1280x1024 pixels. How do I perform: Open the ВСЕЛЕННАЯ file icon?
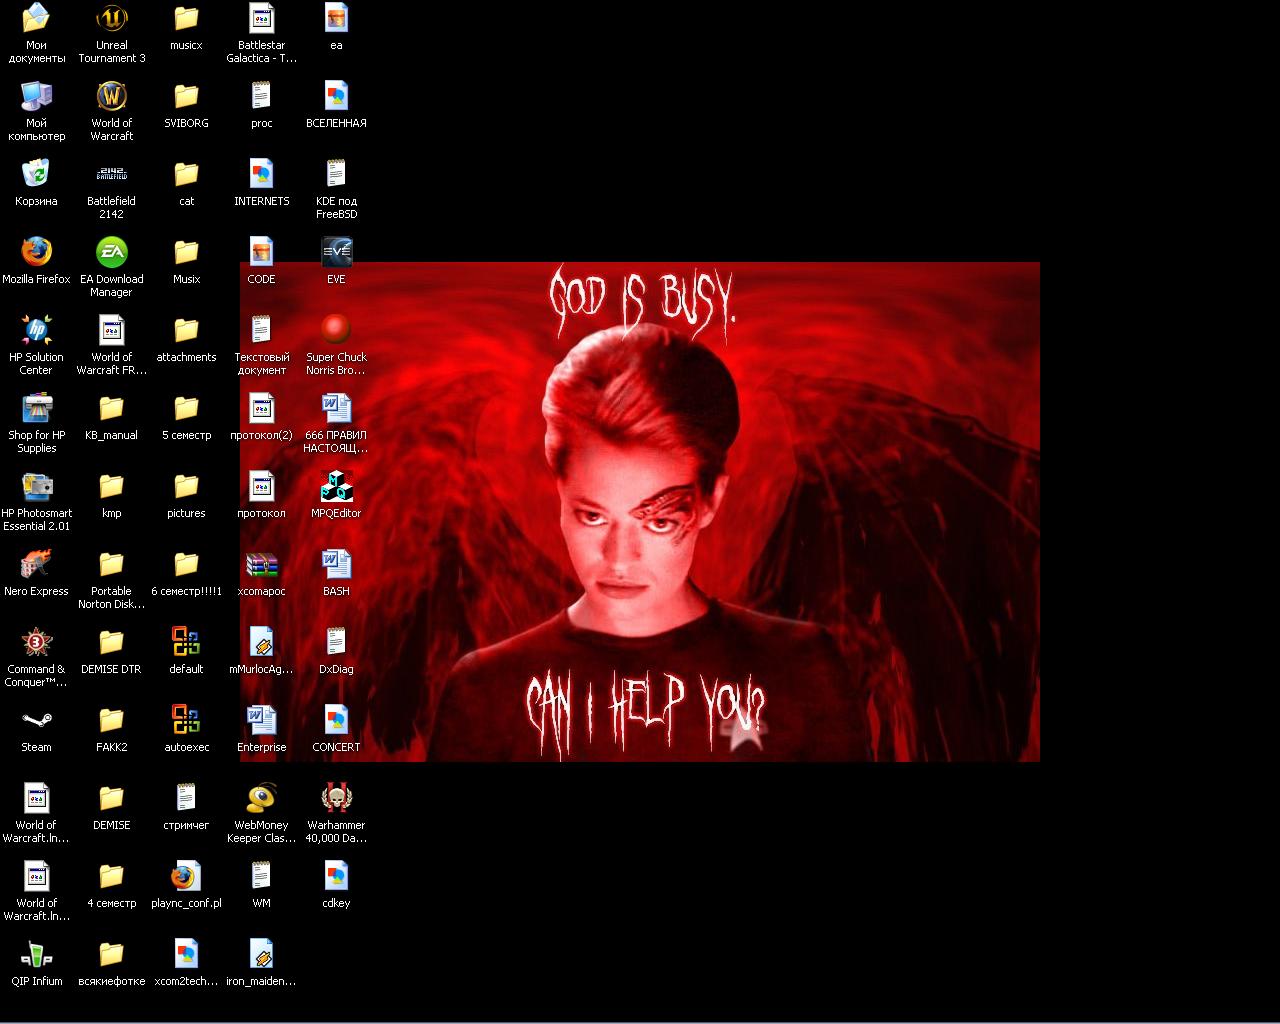point(336,96)
